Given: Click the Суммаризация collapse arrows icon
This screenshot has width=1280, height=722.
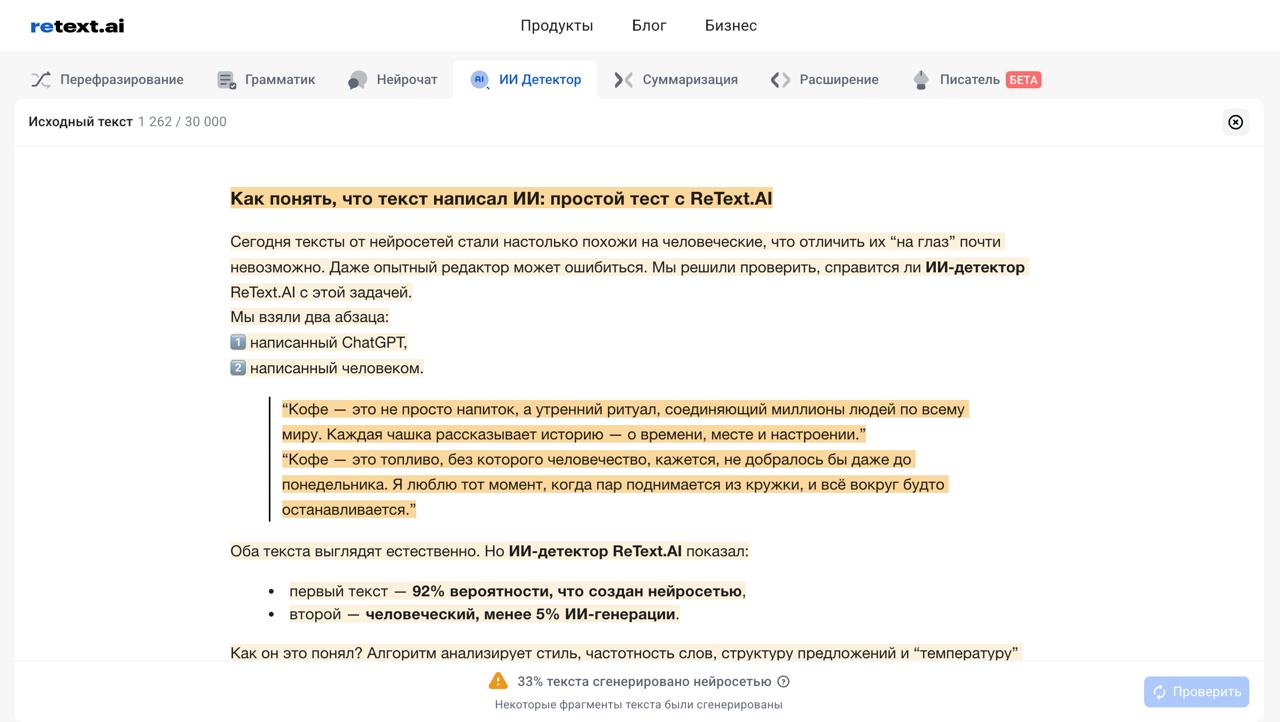Looking at the screenshot, I should click(623, 80).
